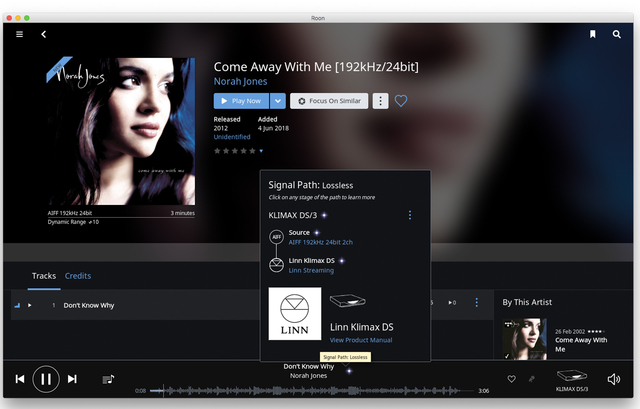
Task: Play the Don't Know Why track row
Action: coord(30,305)
